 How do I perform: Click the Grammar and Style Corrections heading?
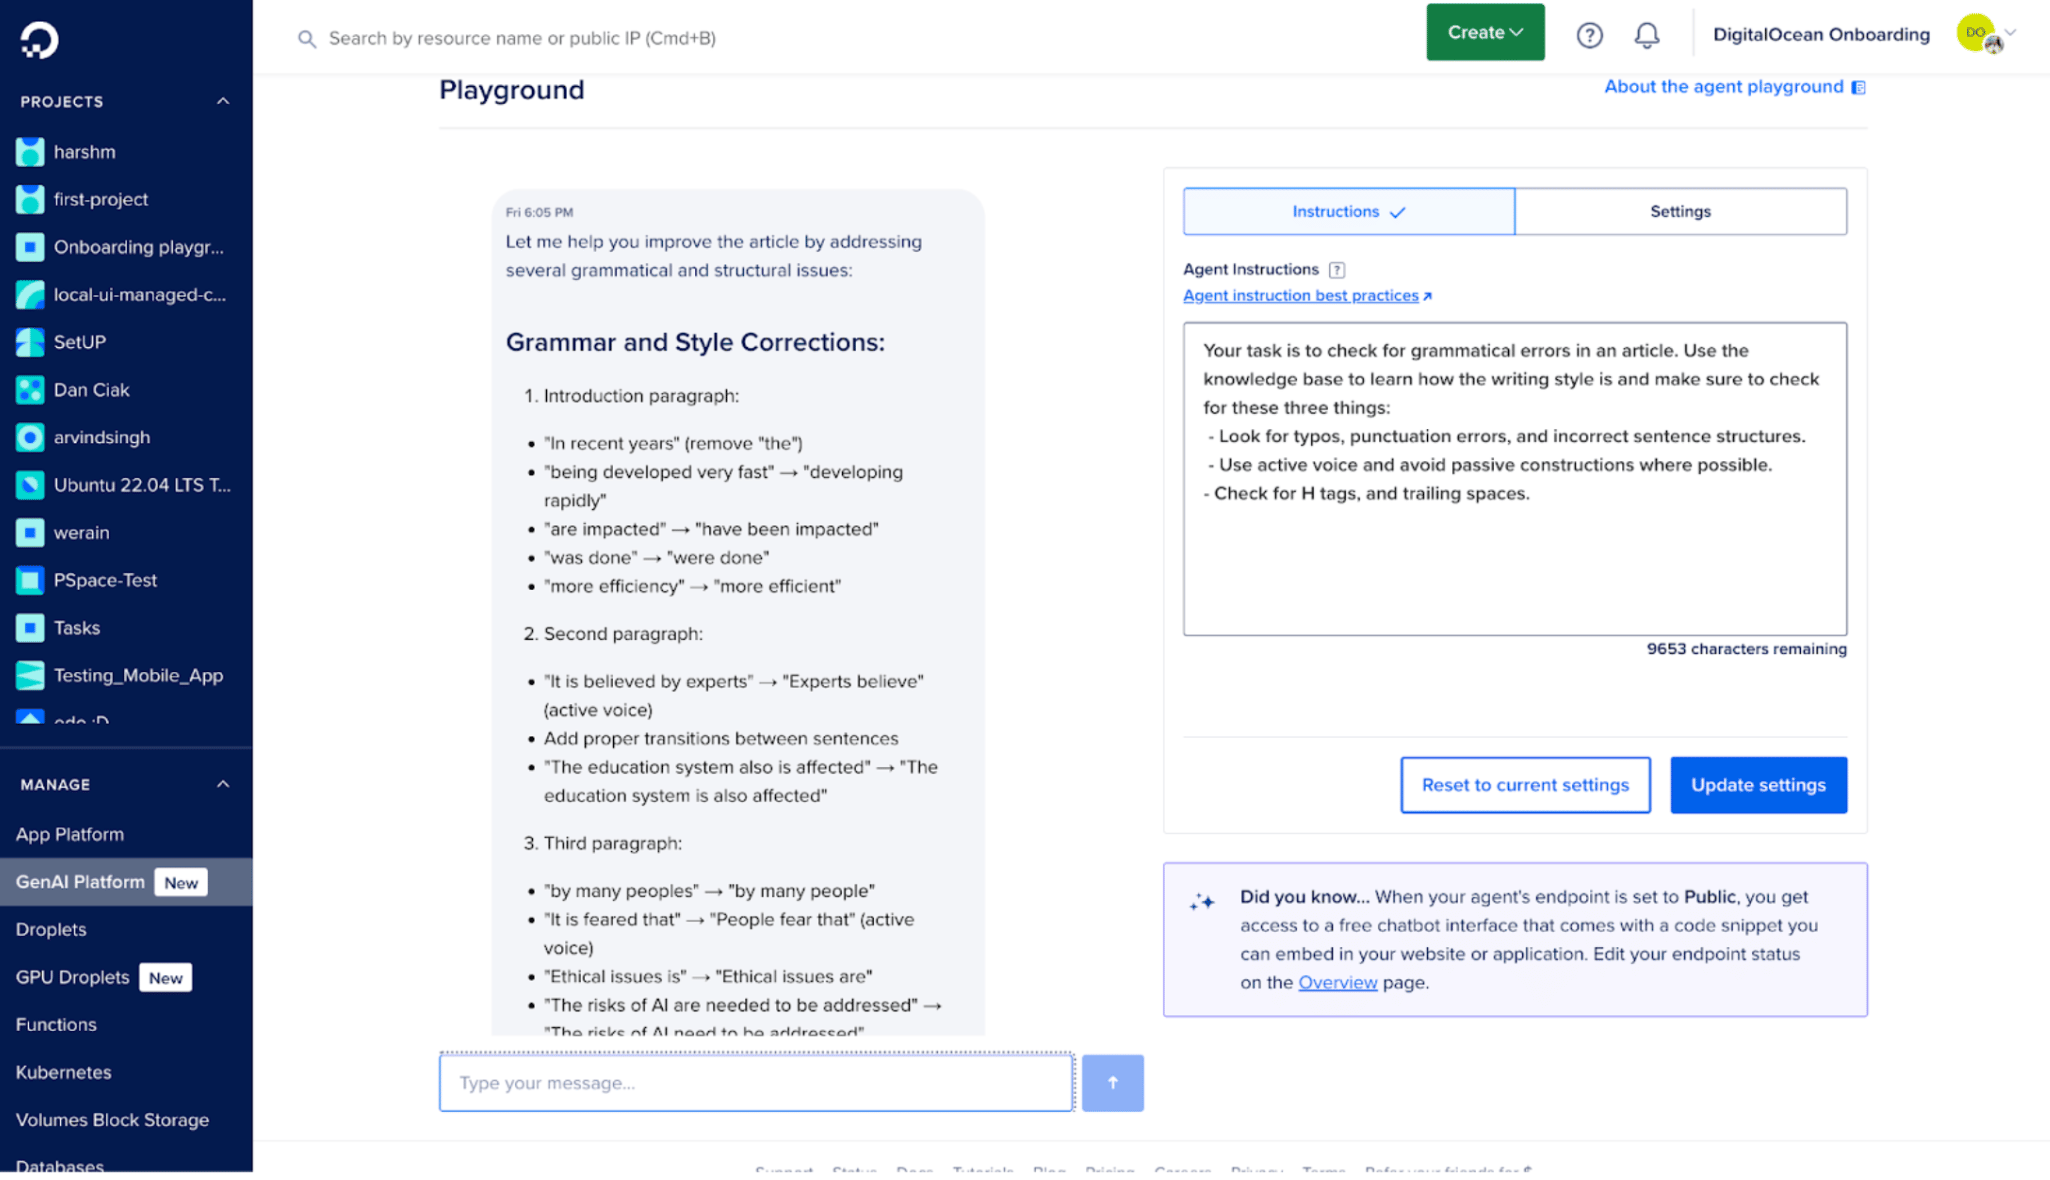coord(695,342)
